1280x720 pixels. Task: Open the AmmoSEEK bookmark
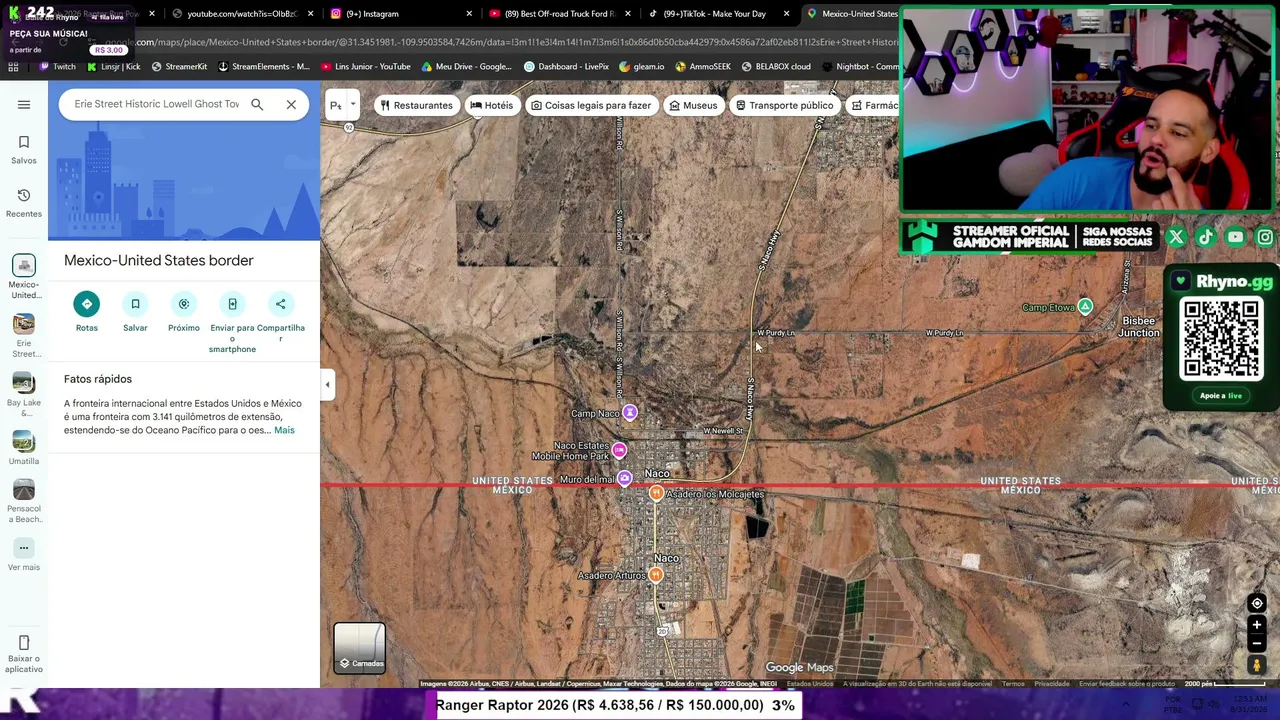[x=703, y=67]
